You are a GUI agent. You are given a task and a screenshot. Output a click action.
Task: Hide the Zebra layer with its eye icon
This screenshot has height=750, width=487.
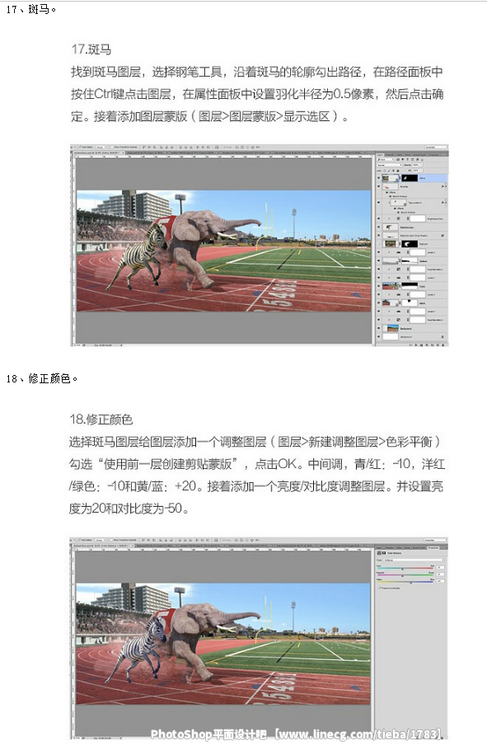[378, 178]
